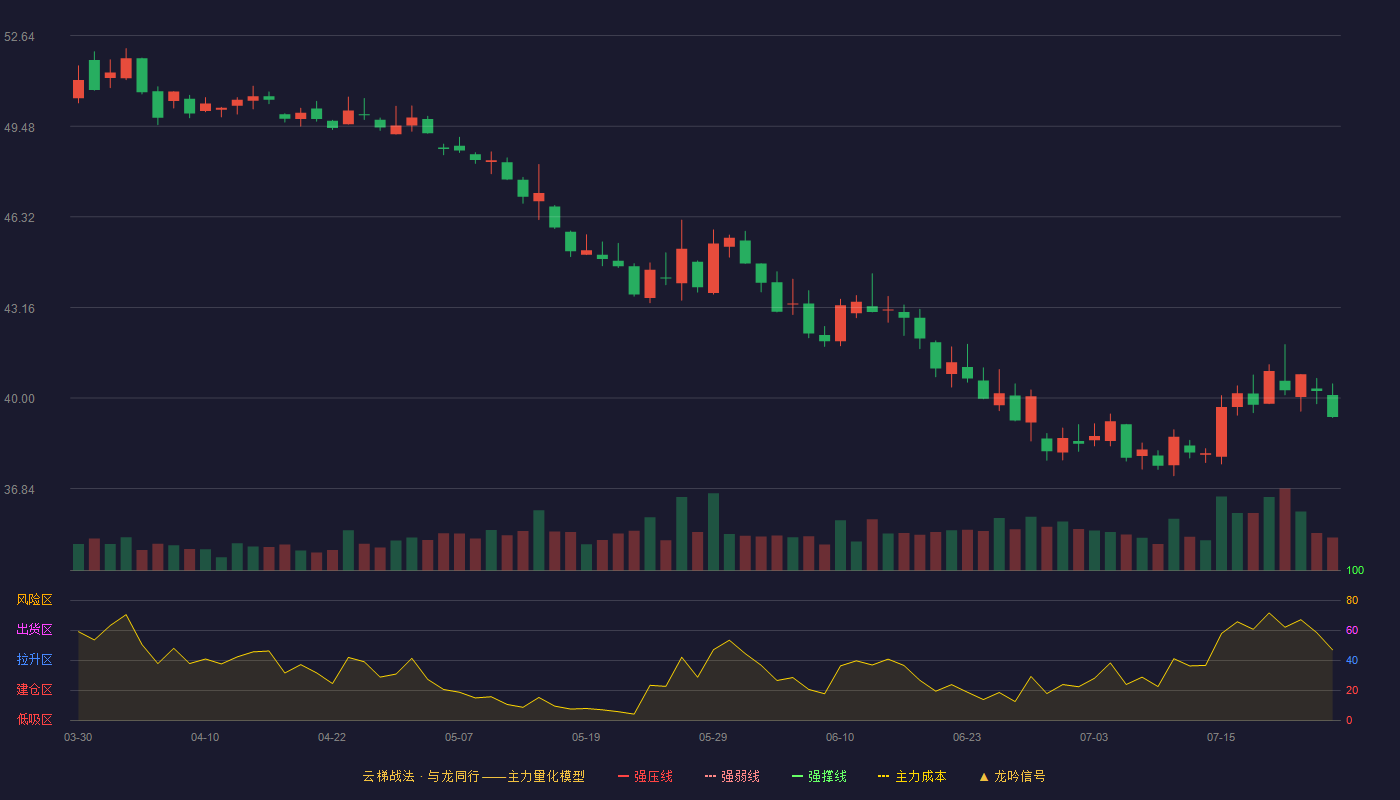Viewport: 1400px width, 800px height.
Task: Click the 04-22 date label
Action: pos(332,737)
